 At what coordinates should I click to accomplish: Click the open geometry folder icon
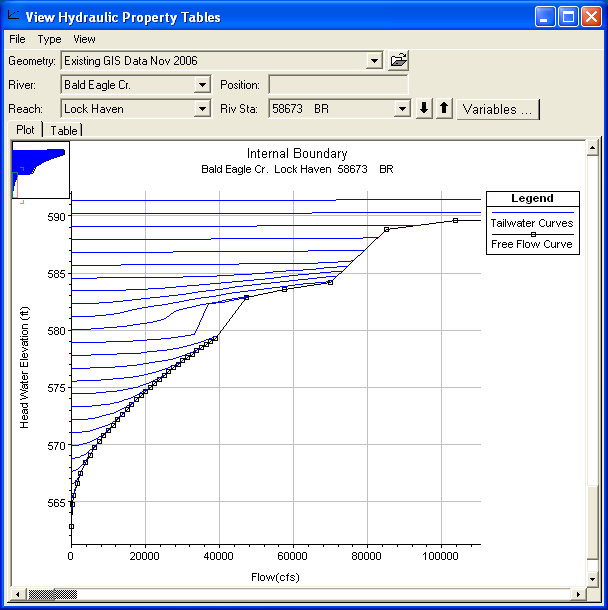click(x=399, y=61)
